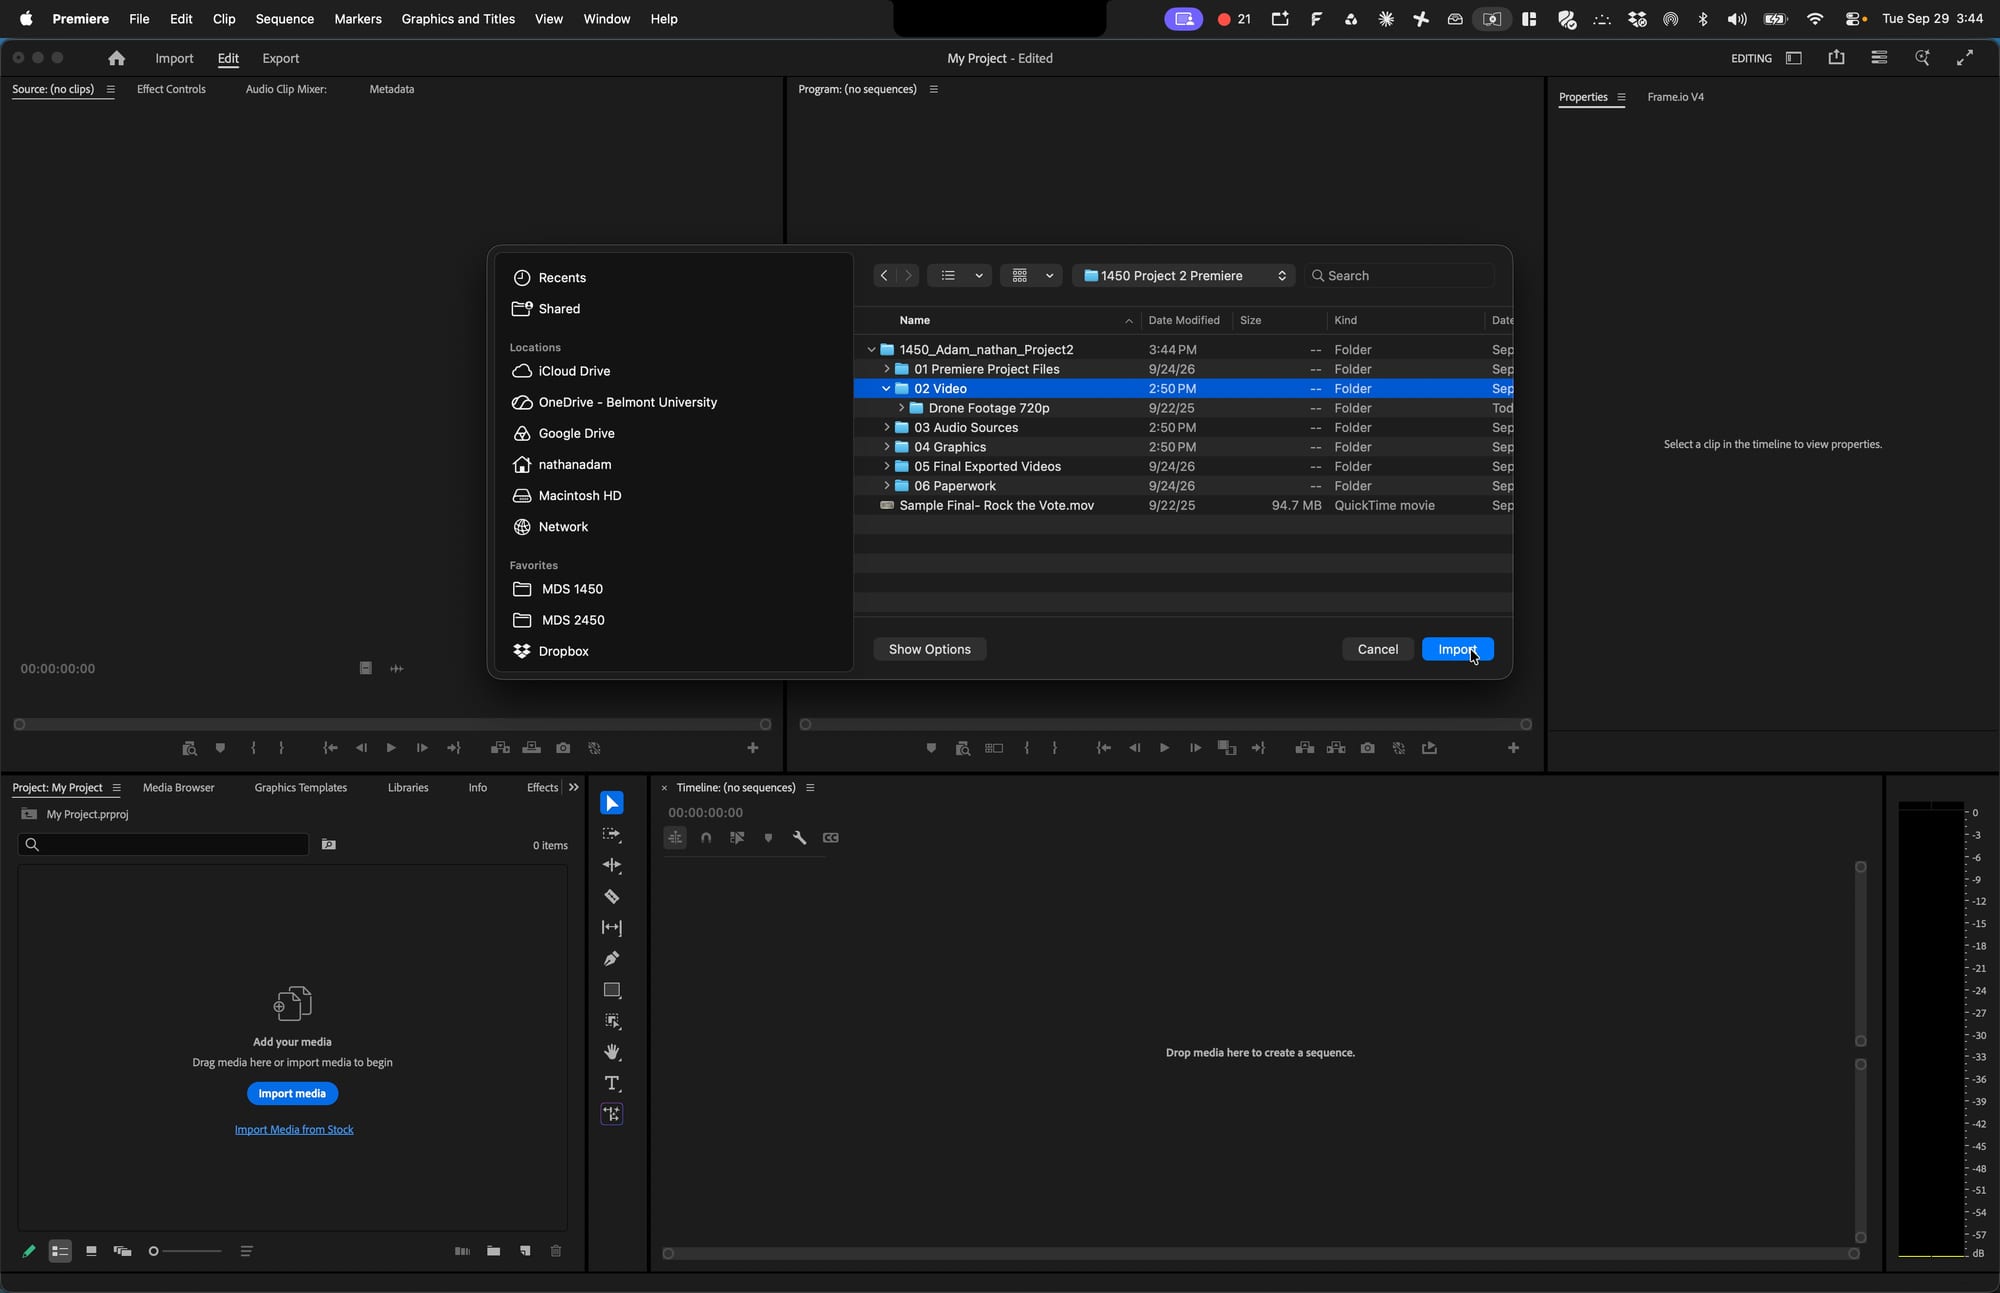Click the New Item icon in Project panel
The width and height of the screenshot is (2000, 1293).
[x=525, y=1251]
